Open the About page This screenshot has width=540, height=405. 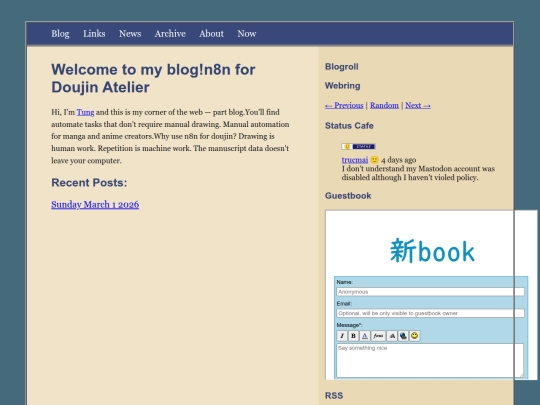click(x=211, y=34)
